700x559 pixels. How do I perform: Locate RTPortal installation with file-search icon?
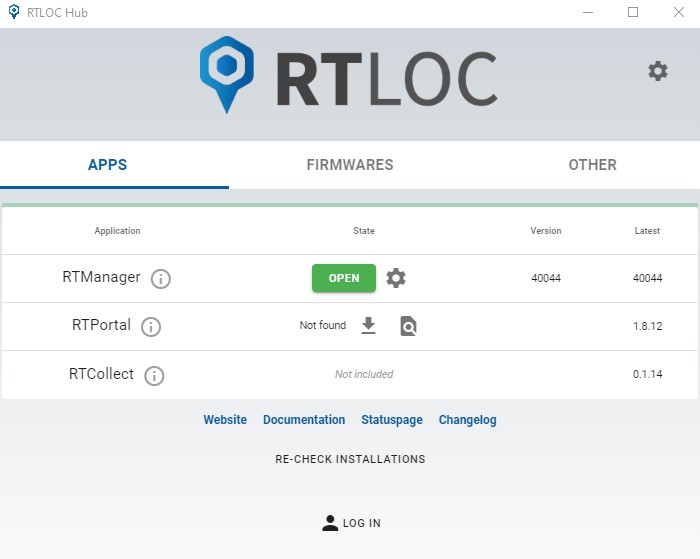[x=408, y=326]
